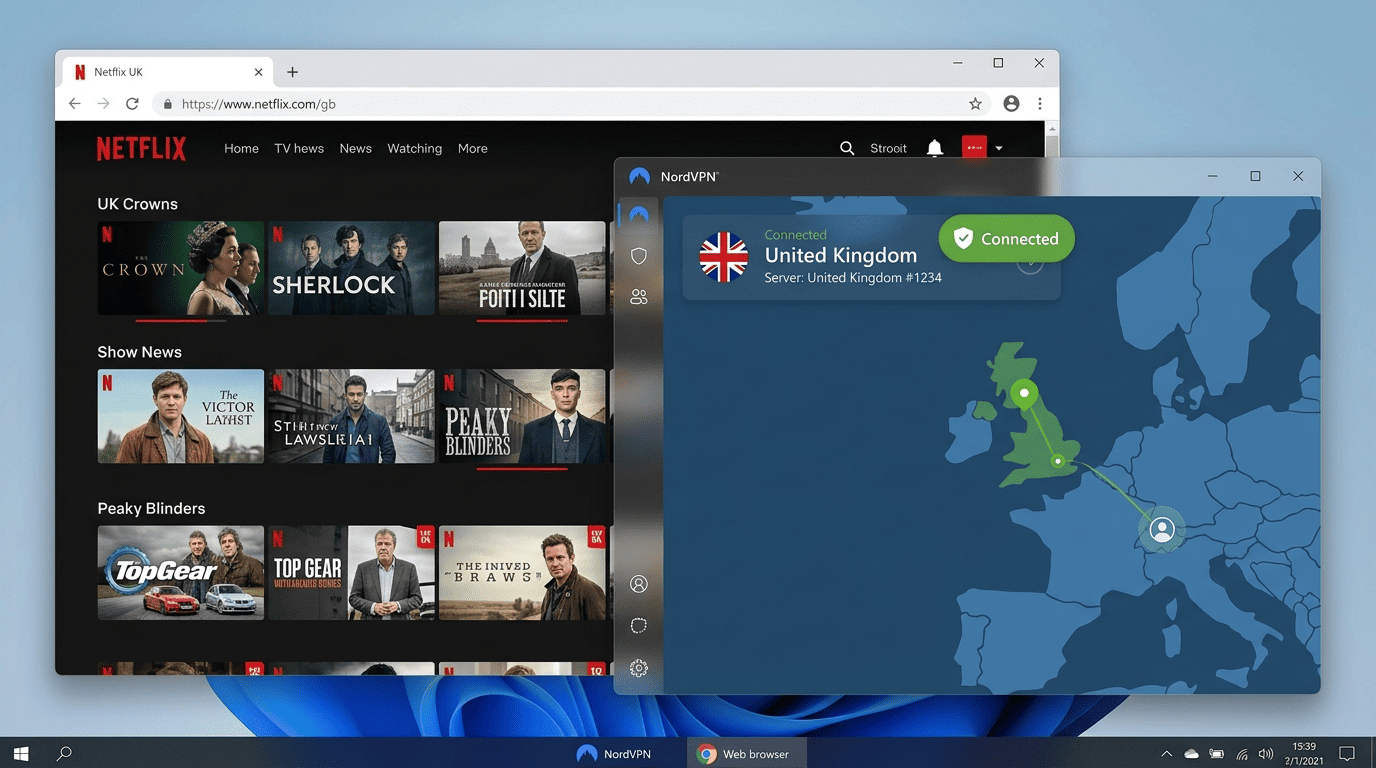Click the green Connected button in NordVPN
Image resolution: width=1376 pixels, height=768 pixels.
click(1006, 239)
